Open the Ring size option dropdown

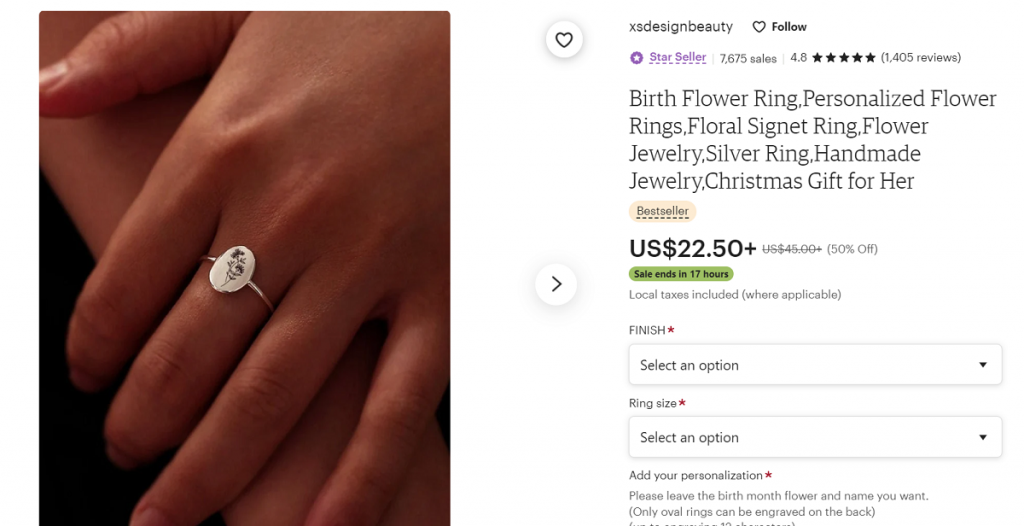point(815,437)
